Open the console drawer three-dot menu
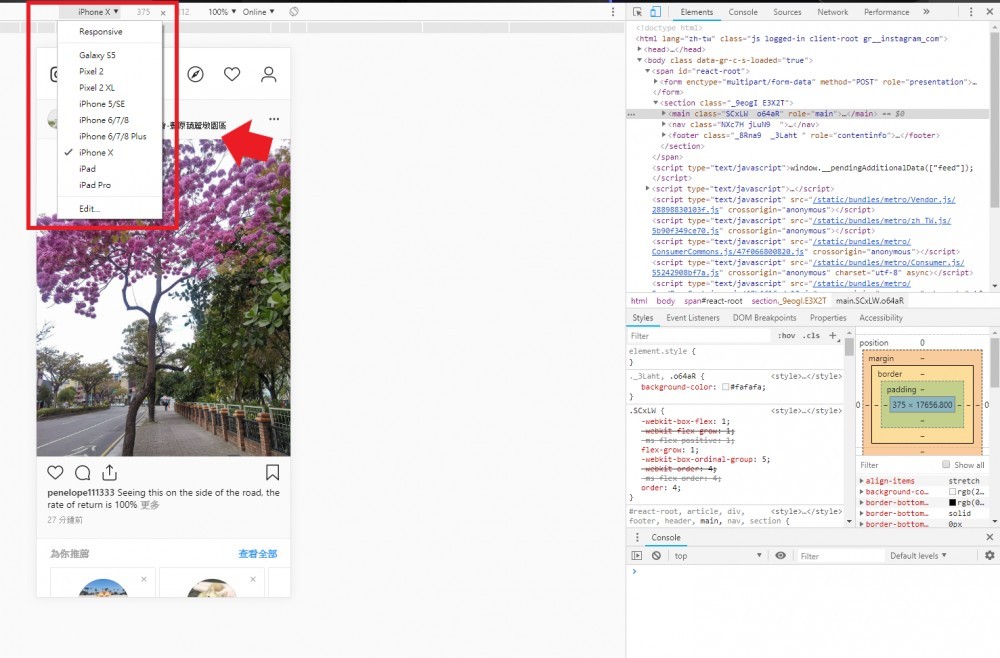Screen dimensions: 1000x658 pyautogui.click(x=636, y=537)
